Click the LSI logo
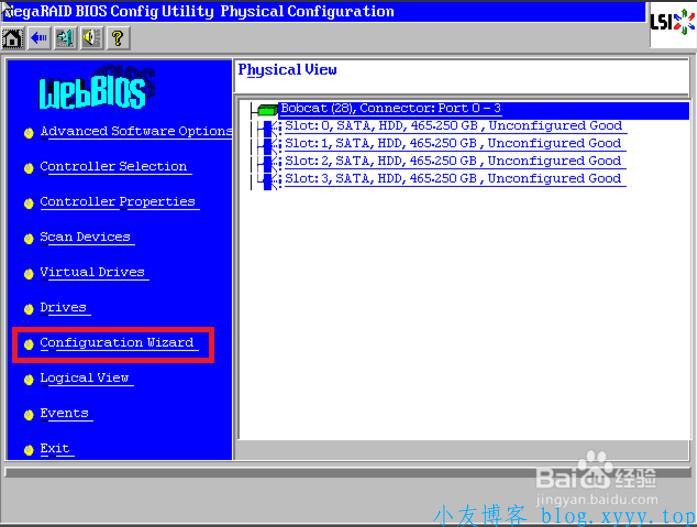Image resolution: width=697 pixels, height=527 pixels. coord(671,22)
